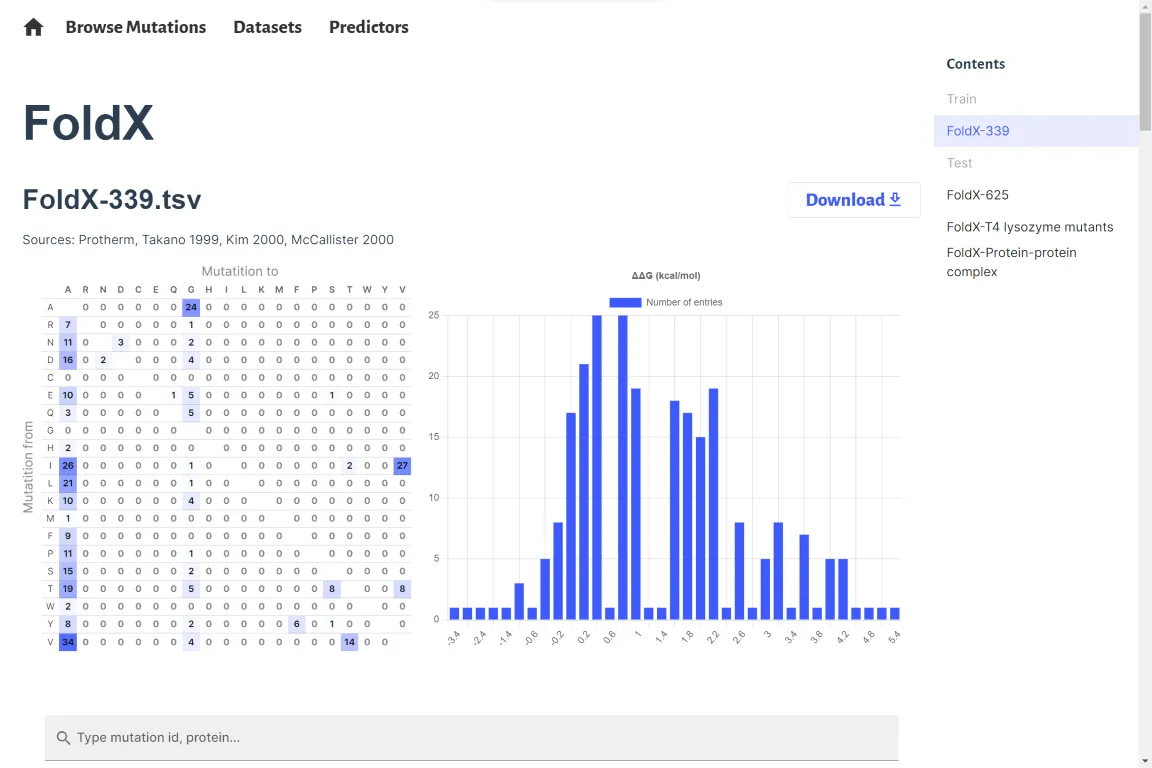Click the Mutatition to axis label
The height and width of the screenshot is (768, 1152).
tap(240, 271)
